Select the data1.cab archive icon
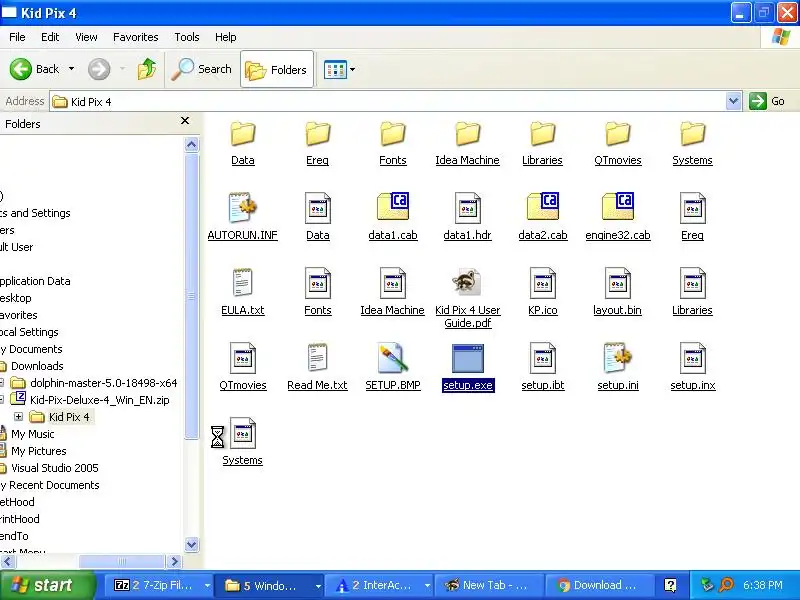 393,207
